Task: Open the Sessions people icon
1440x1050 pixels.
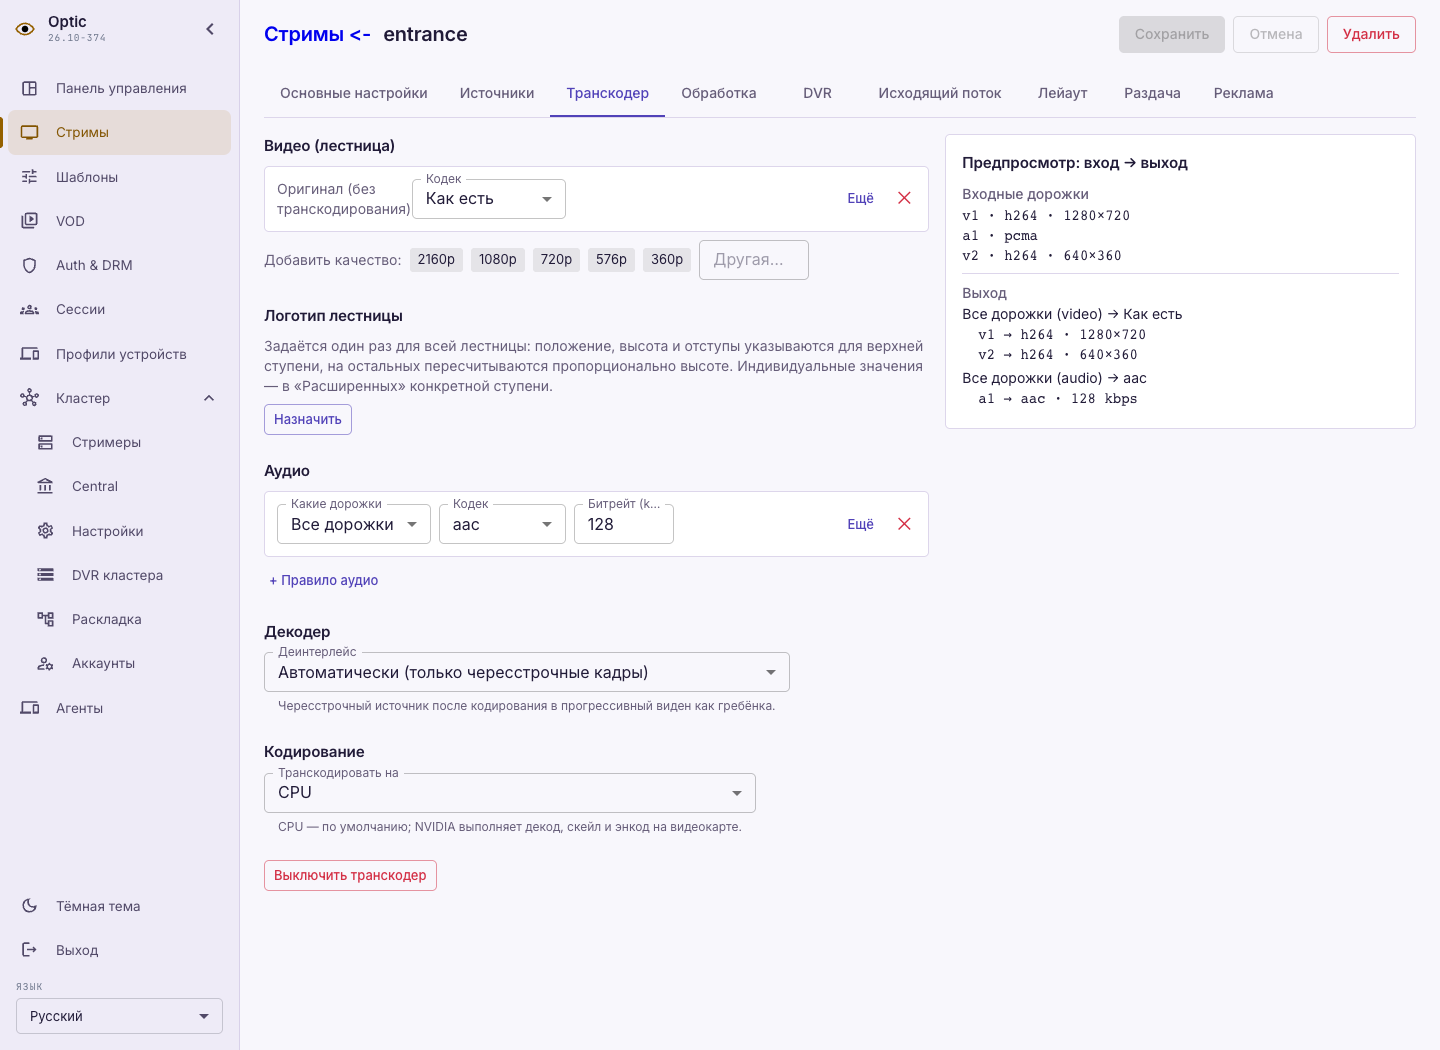Action: (x=30, y=309)
